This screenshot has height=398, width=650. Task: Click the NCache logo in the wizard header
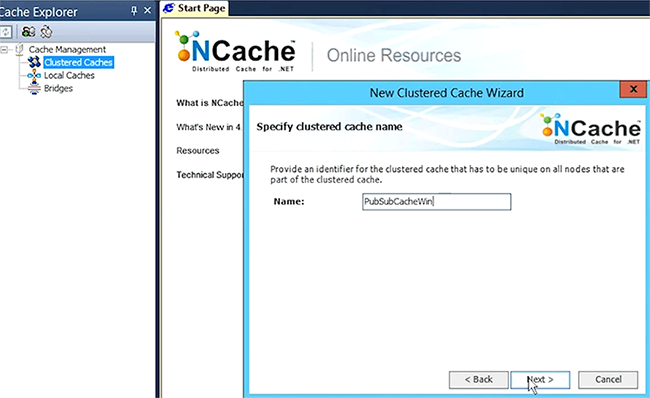coord(591,129)
